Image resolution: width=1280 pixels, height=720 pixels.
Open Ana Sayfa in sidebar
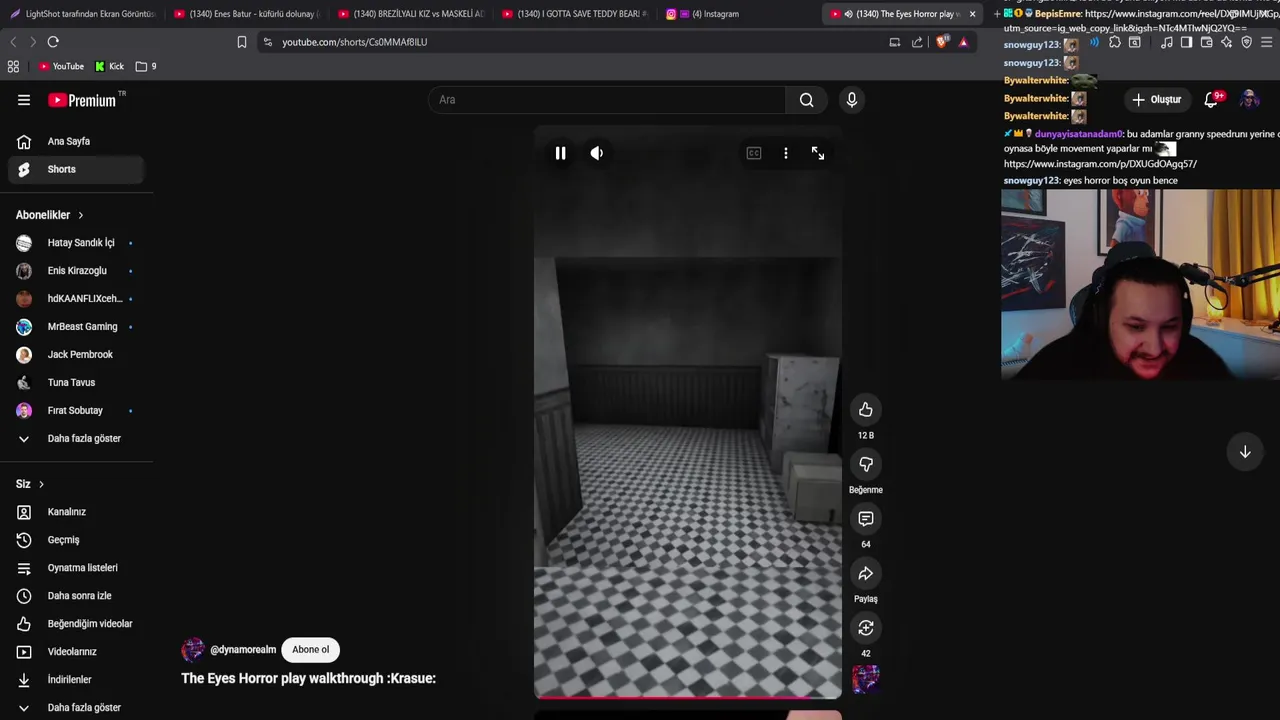77,141
